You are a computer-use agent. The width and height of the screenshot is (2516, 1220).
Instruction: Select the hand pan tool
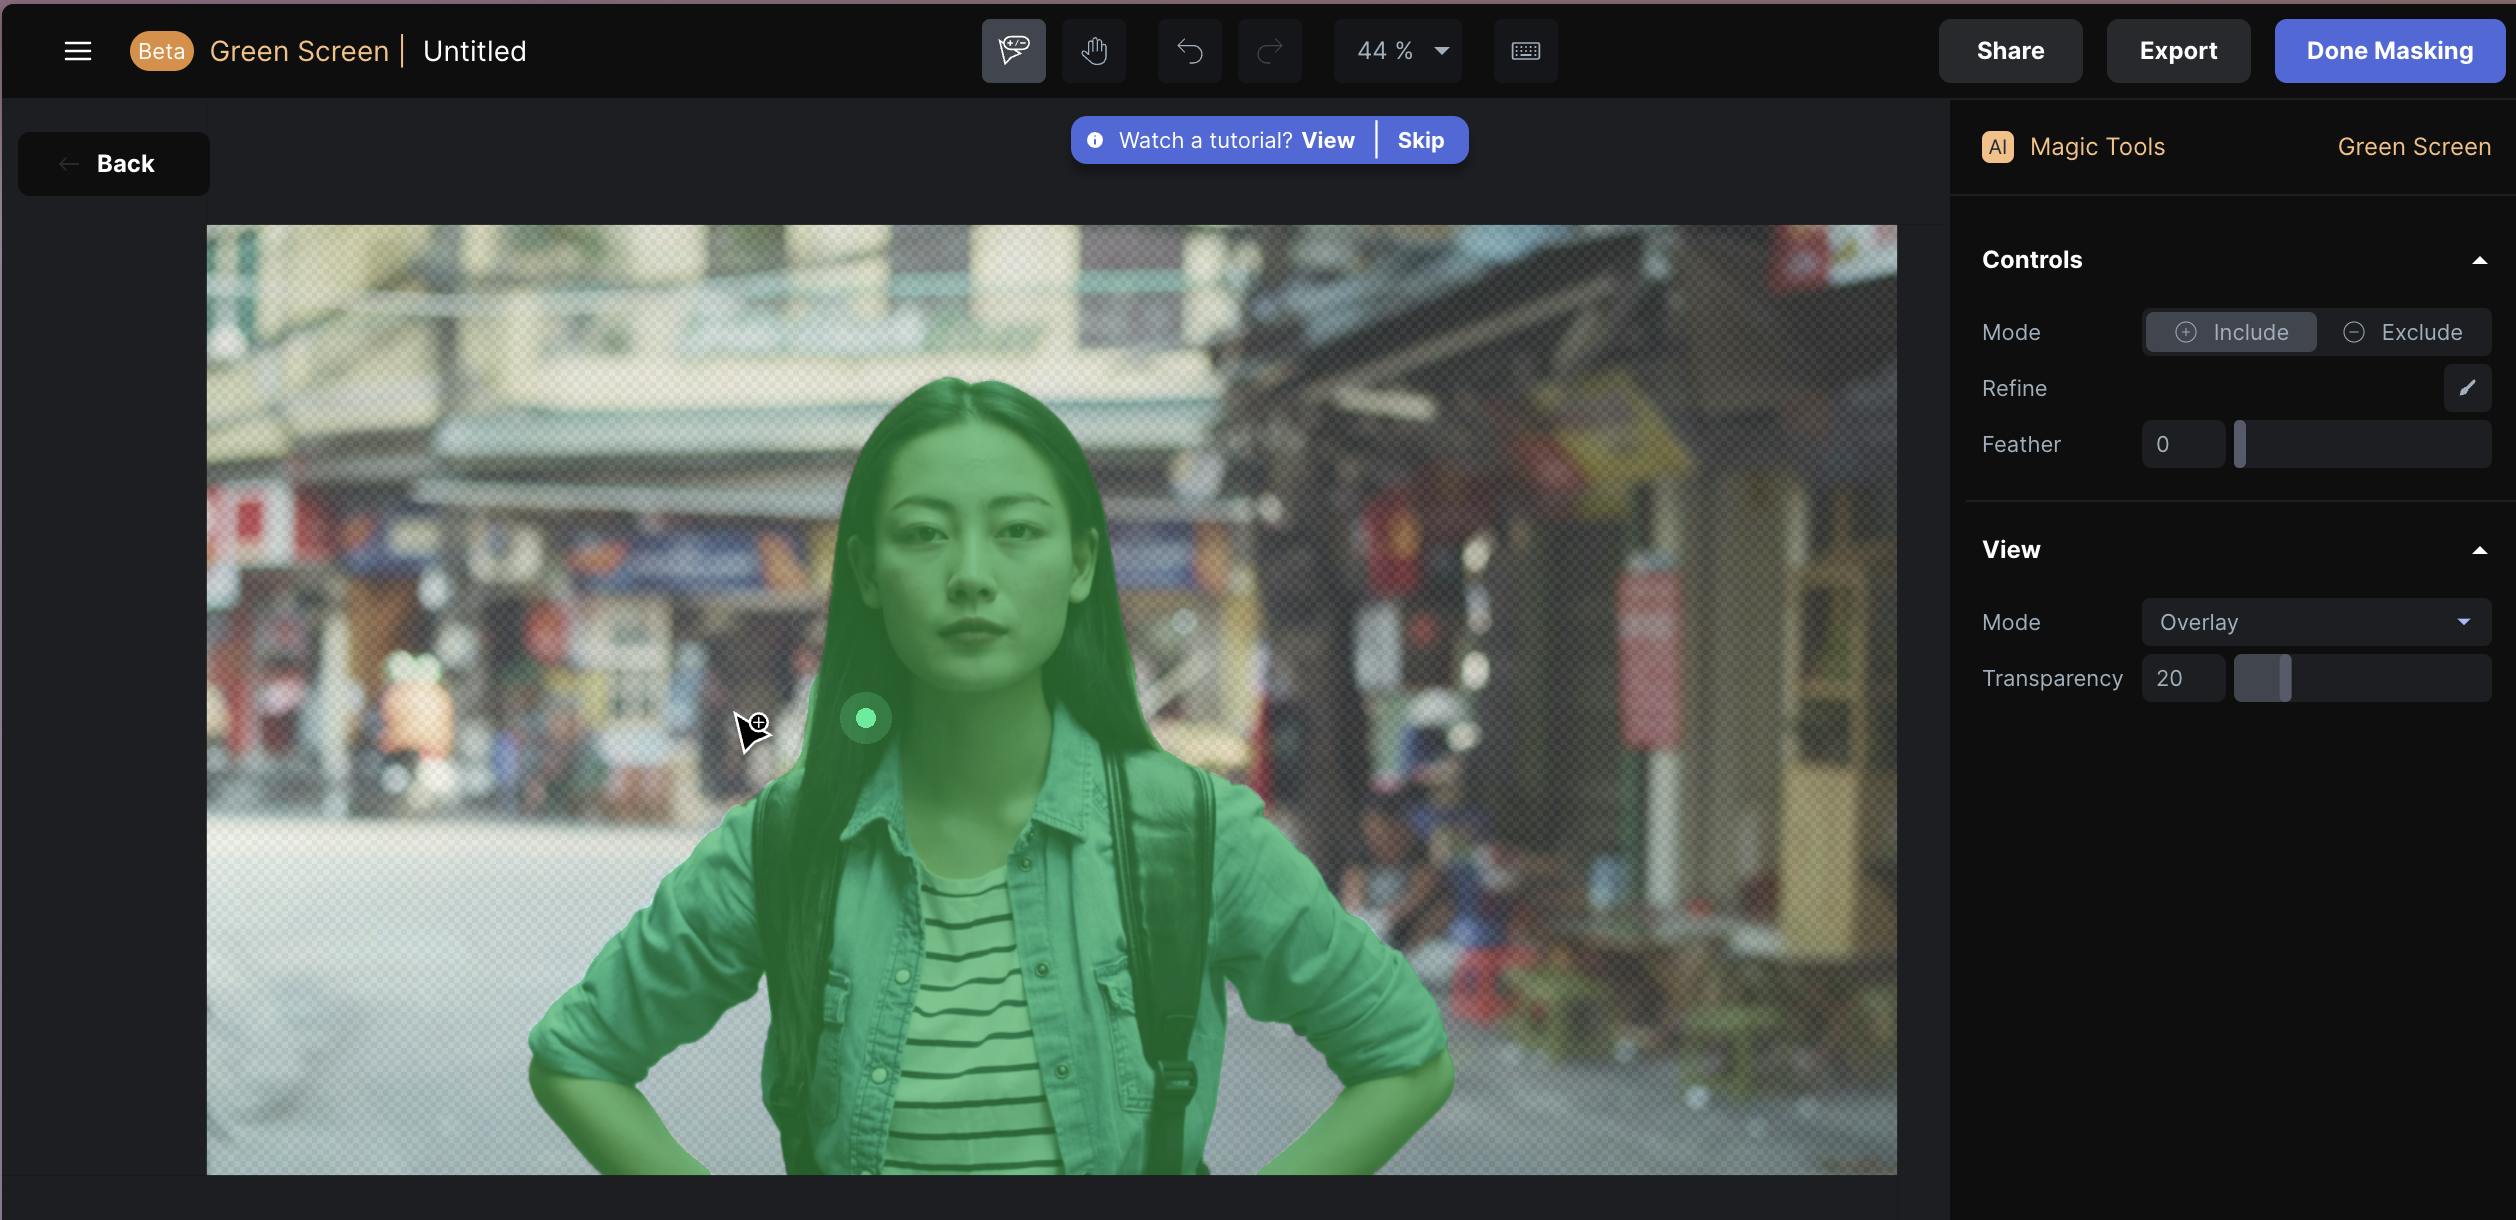1094,51
